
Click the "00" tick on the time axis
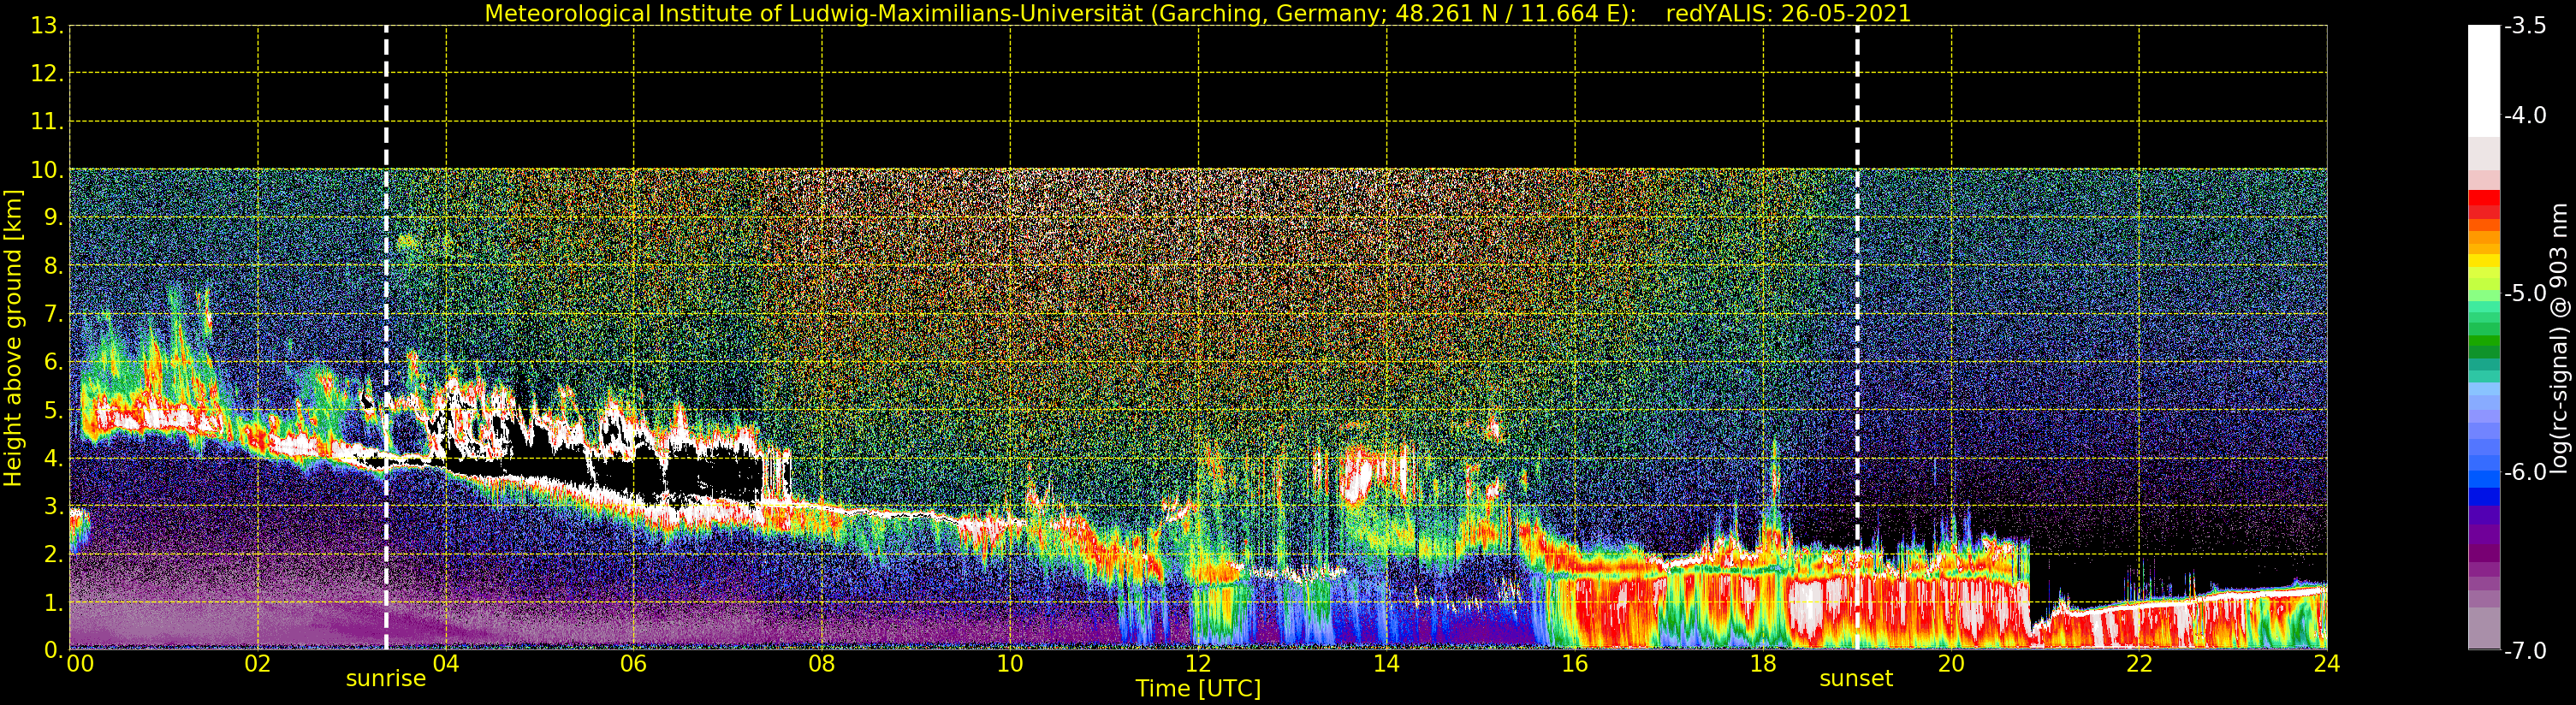80,664
